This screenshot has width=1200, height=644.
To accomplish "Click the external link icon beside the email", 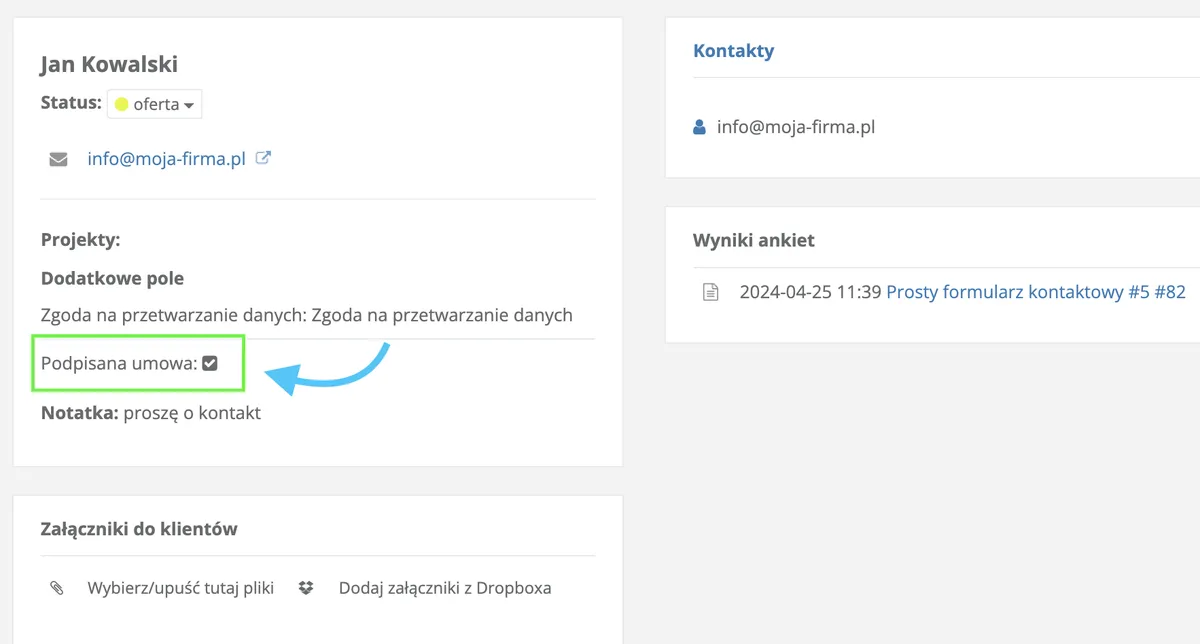I will [x=264, y=158].
